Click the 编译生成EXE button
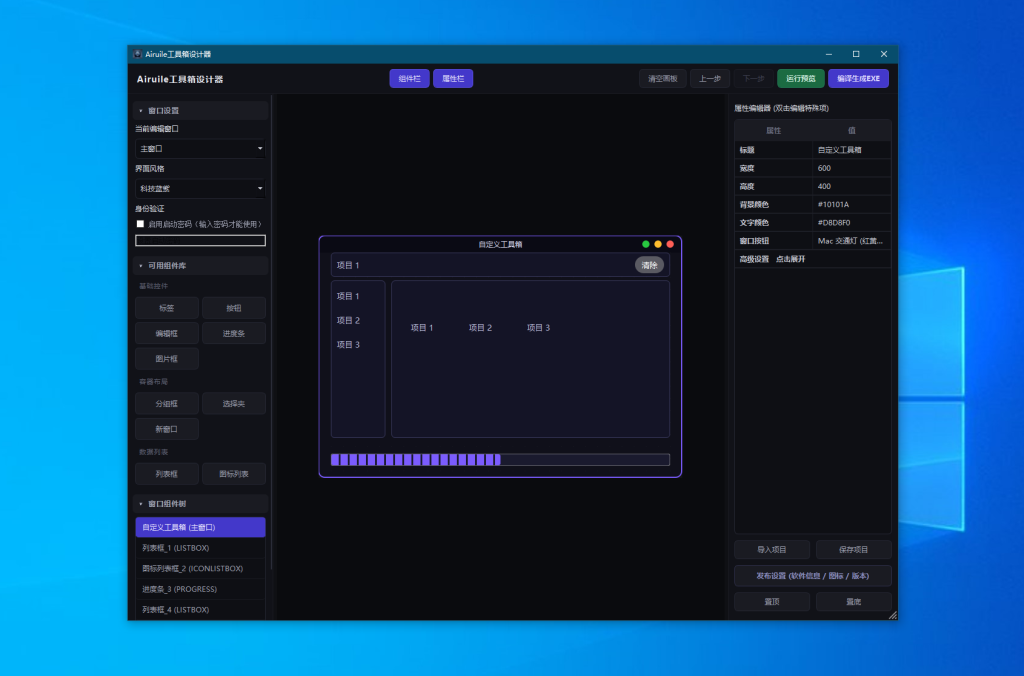This screenshot has width=1024, height=676. pyautogui.click(x=858, y=78)
